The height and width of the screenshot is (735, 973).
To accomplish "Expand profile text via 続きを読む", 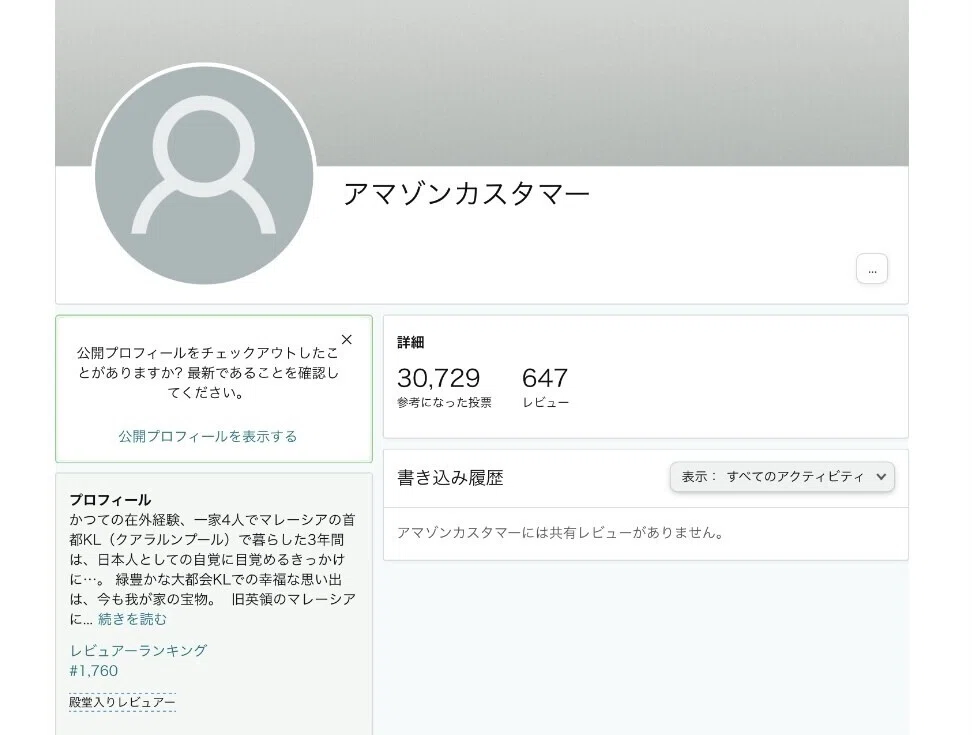I will tap(132, 619).
